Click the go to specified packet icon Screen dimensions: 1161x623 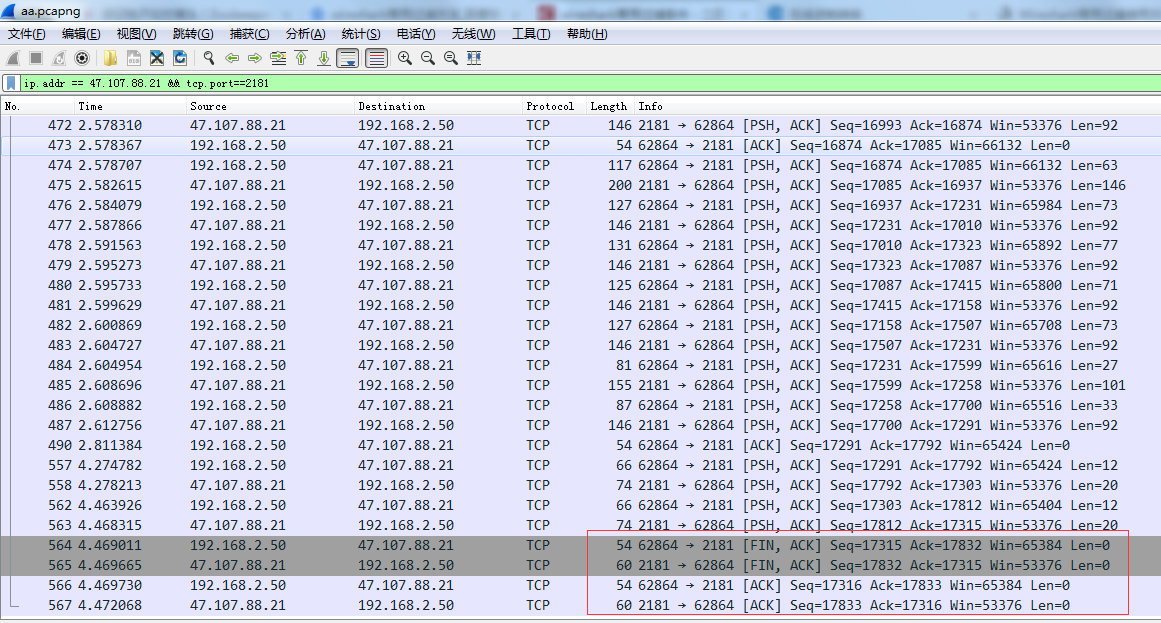[278, 58]
